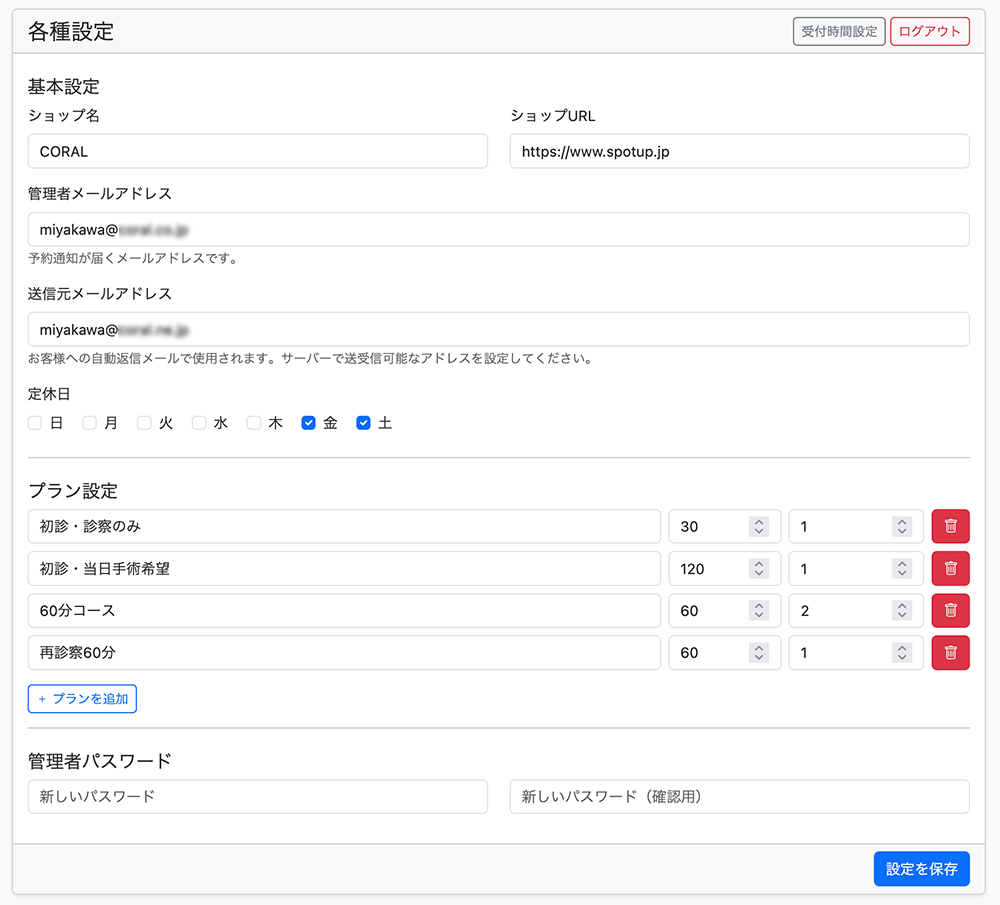Select the 新しいパスワード input field
The height and width of the screenshot is (905, 1000).
257,797
